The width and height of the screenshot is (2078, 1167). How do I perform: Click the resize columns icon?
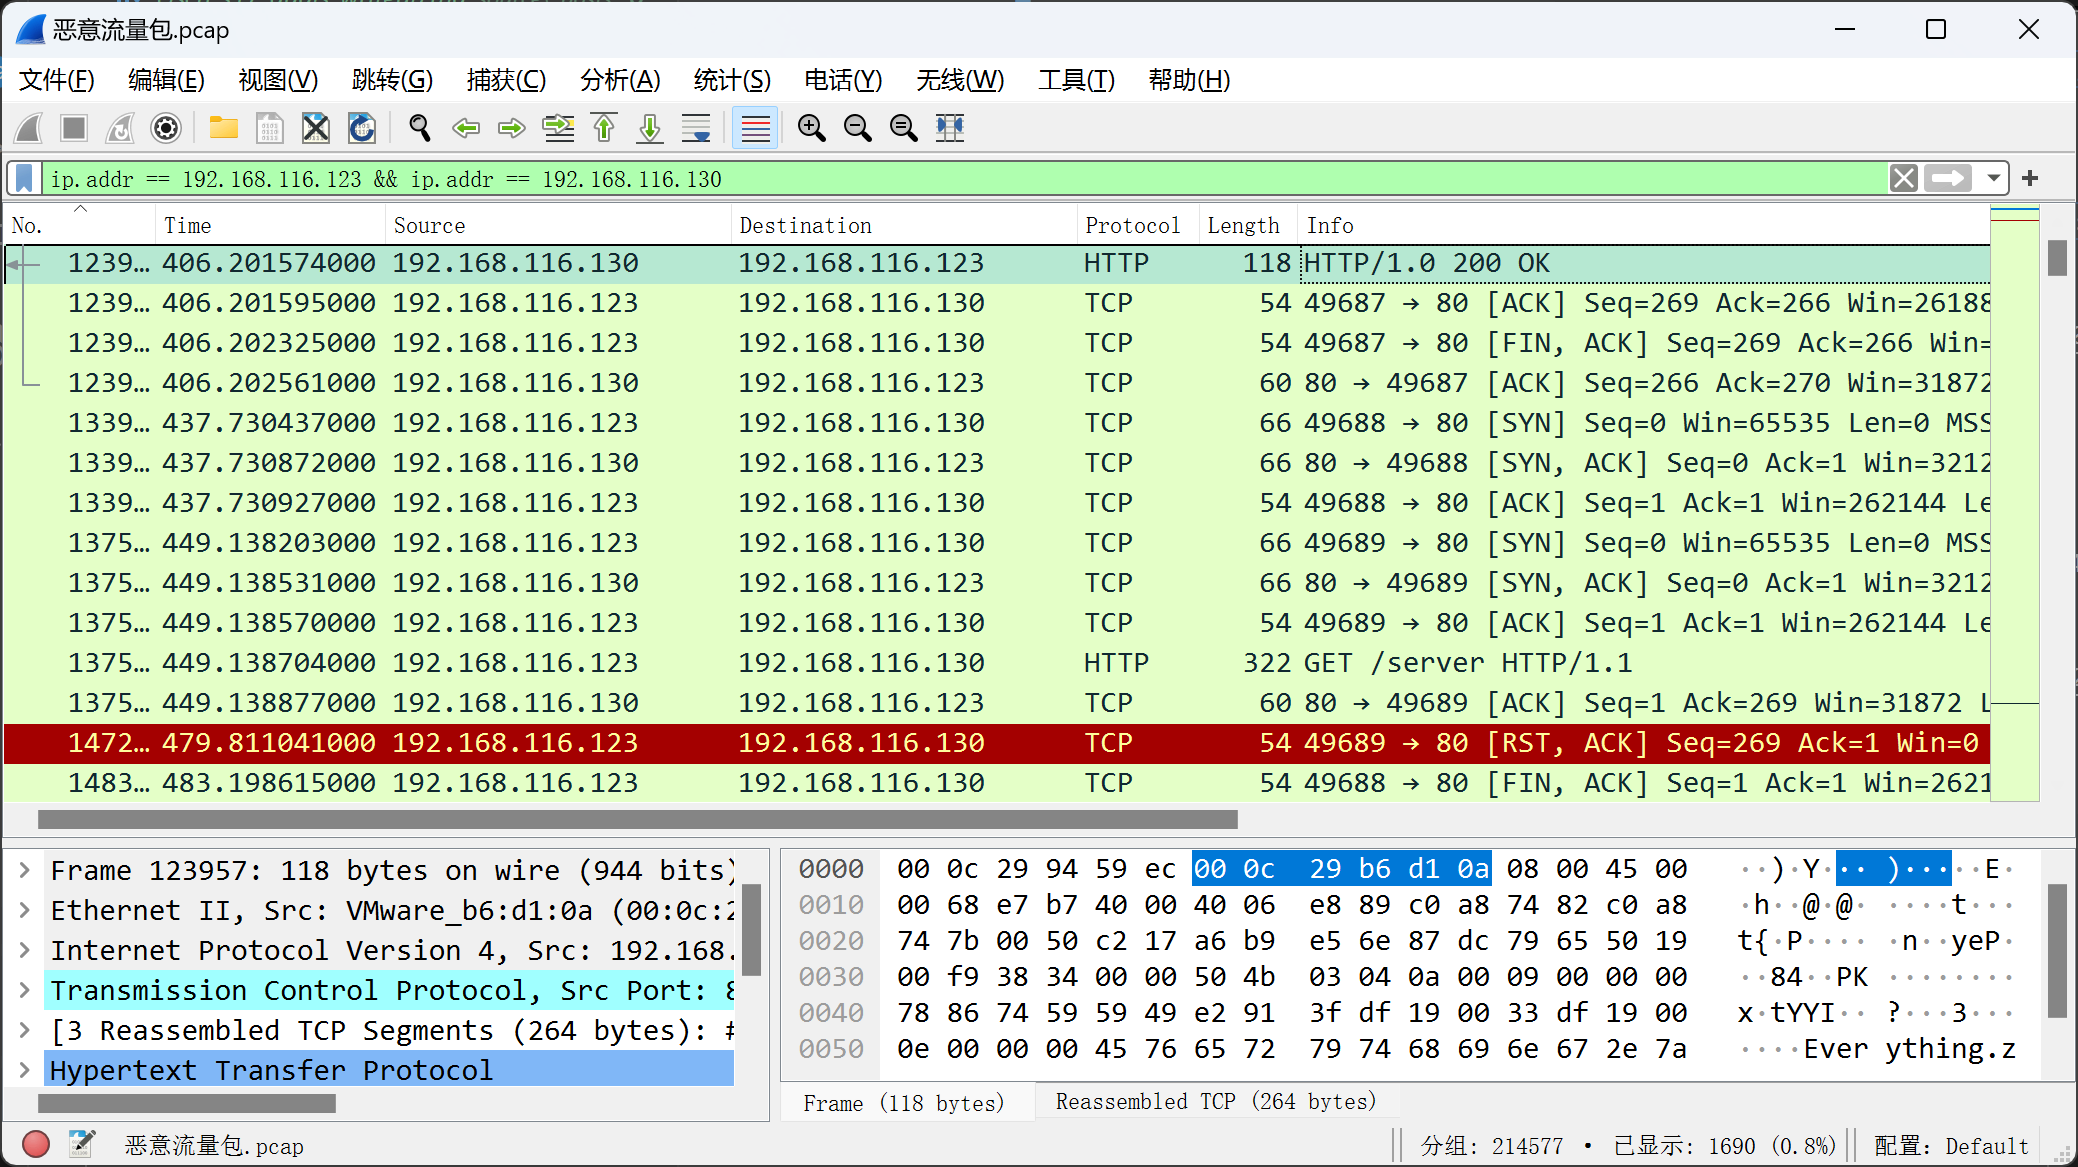coord(949,128)
